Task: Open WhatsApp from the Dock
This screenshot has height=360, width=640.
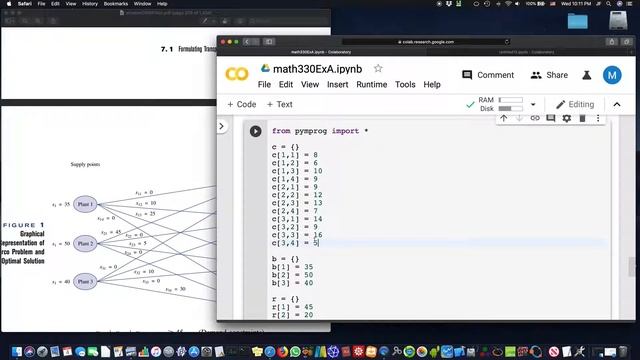Action: pos(295,351)
